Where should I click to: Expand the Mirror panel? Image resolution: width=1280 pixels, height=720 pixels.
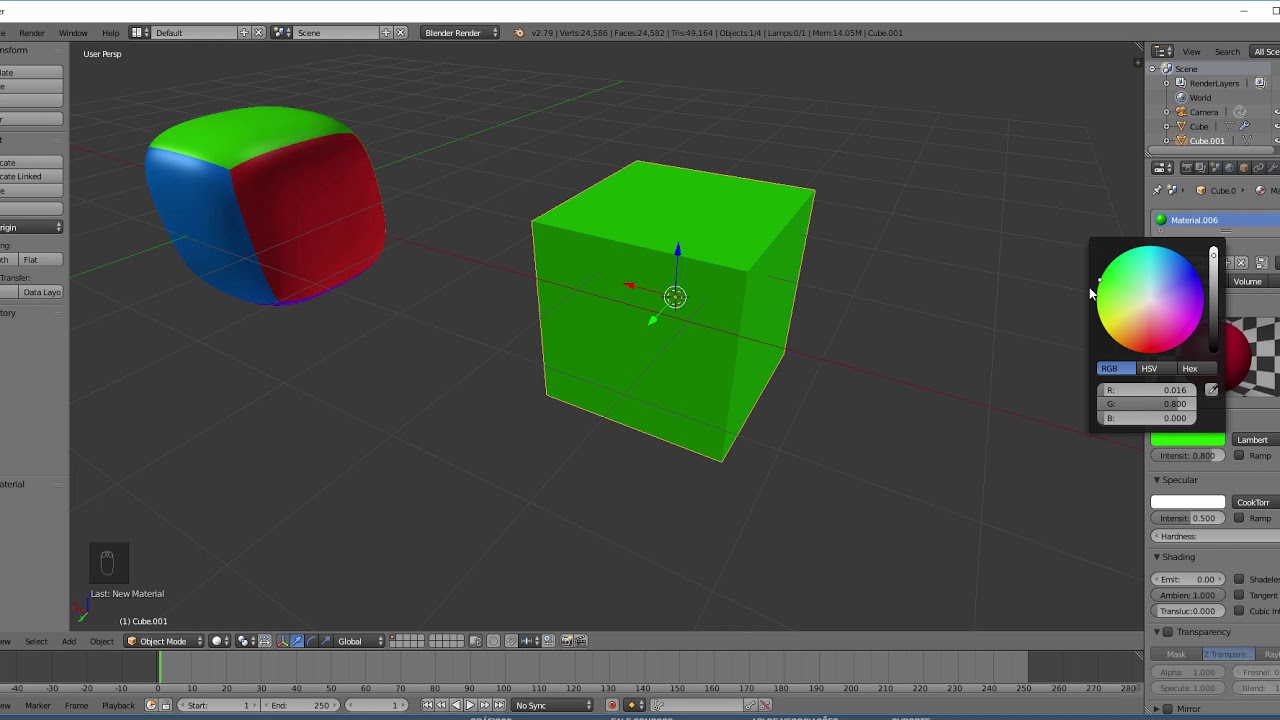pyautogui.click(x=1157, y=709)
